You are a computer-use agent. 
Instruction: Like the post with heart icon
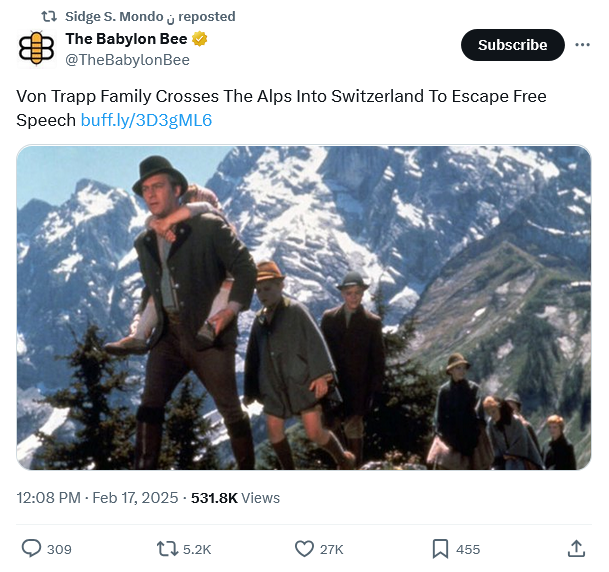(305, 549)
